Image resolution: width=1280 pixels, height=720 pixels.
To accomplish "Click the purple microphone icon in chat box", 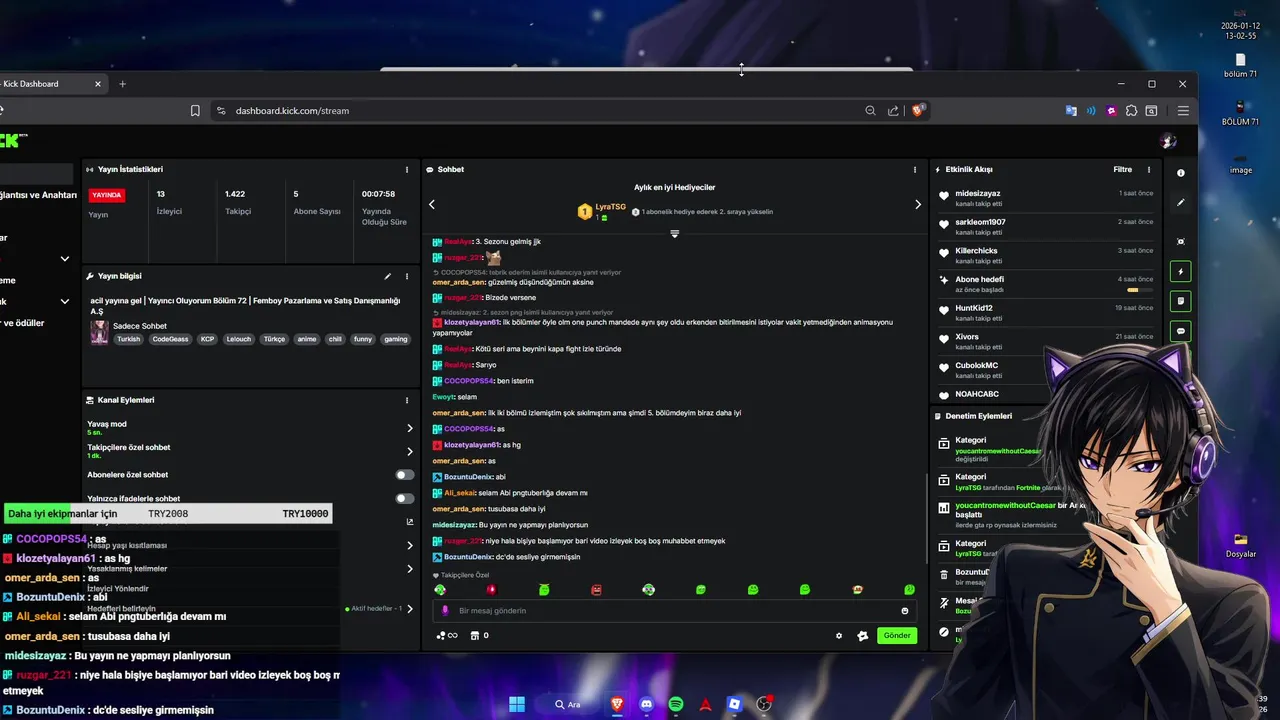I will (445, 611).
